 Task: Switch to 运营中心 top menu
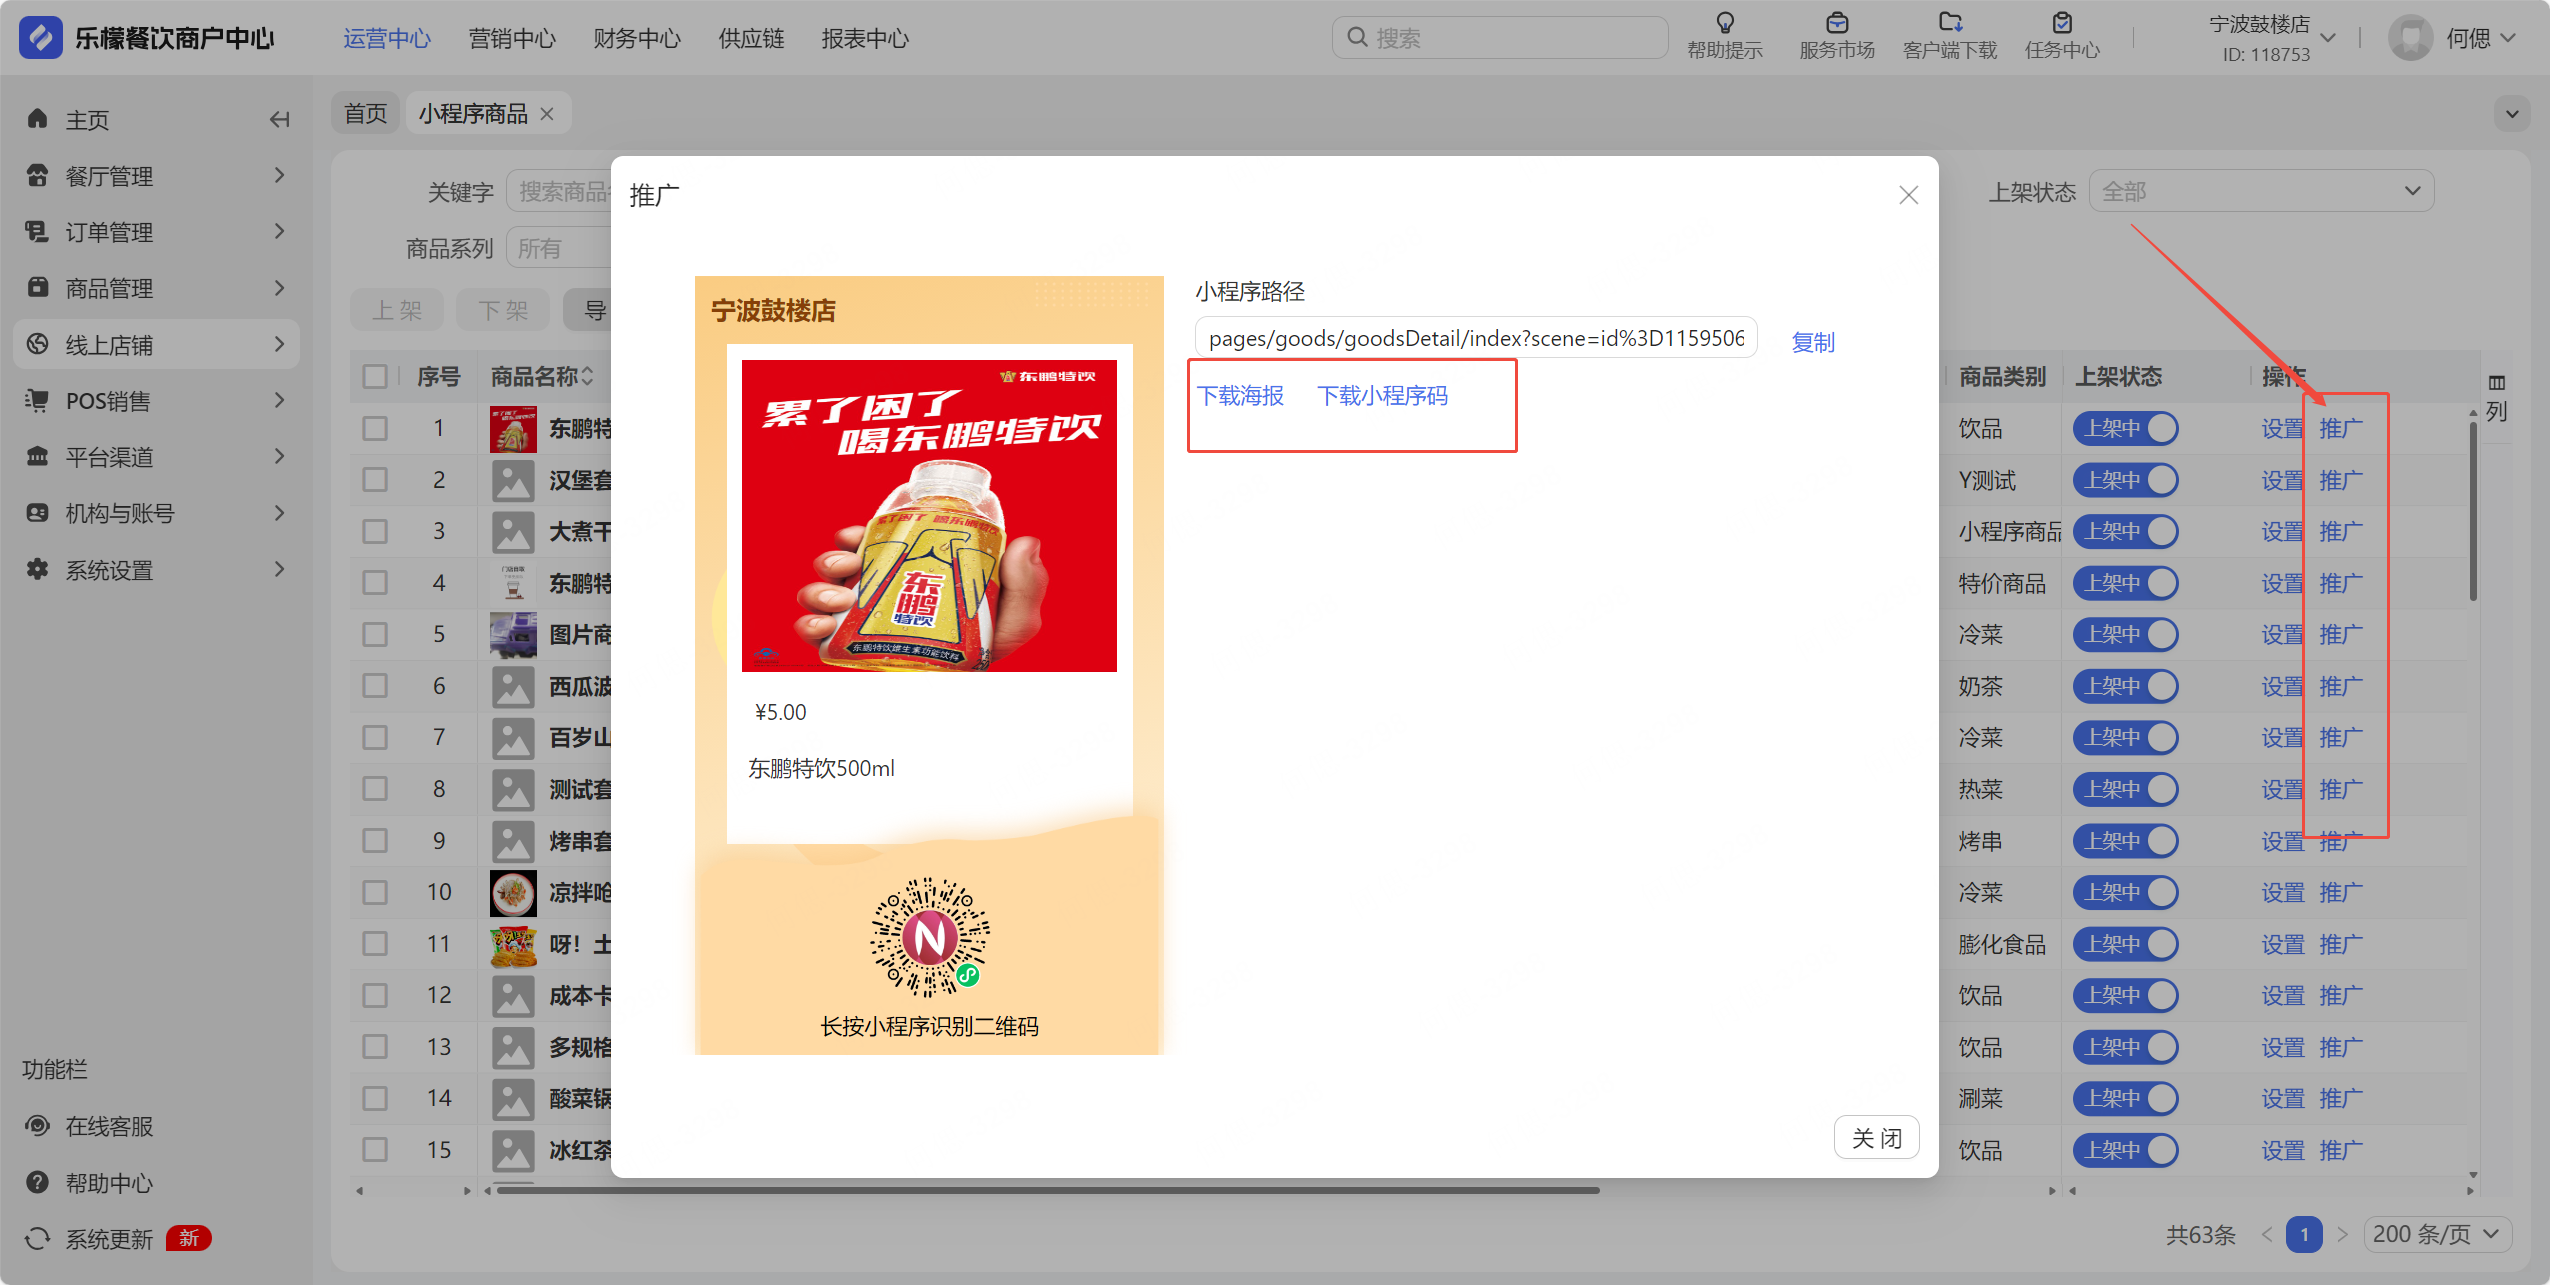(387, 38)
